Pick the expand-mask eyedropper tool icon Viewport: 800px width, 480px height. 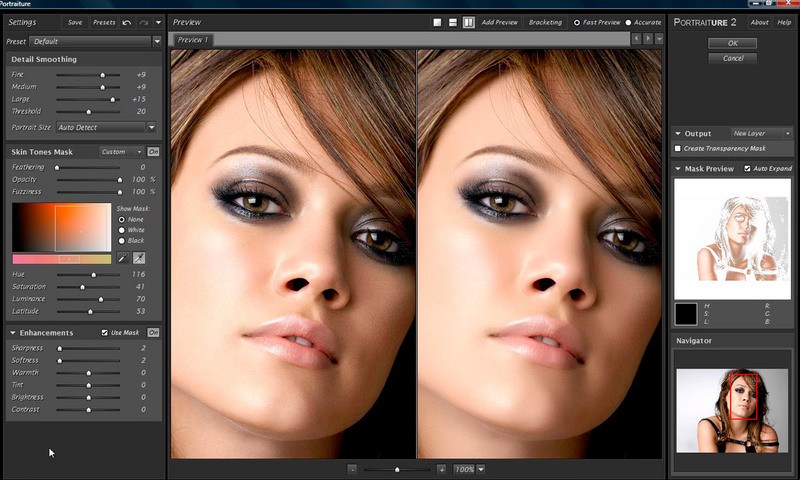click(x=139, y=258)
